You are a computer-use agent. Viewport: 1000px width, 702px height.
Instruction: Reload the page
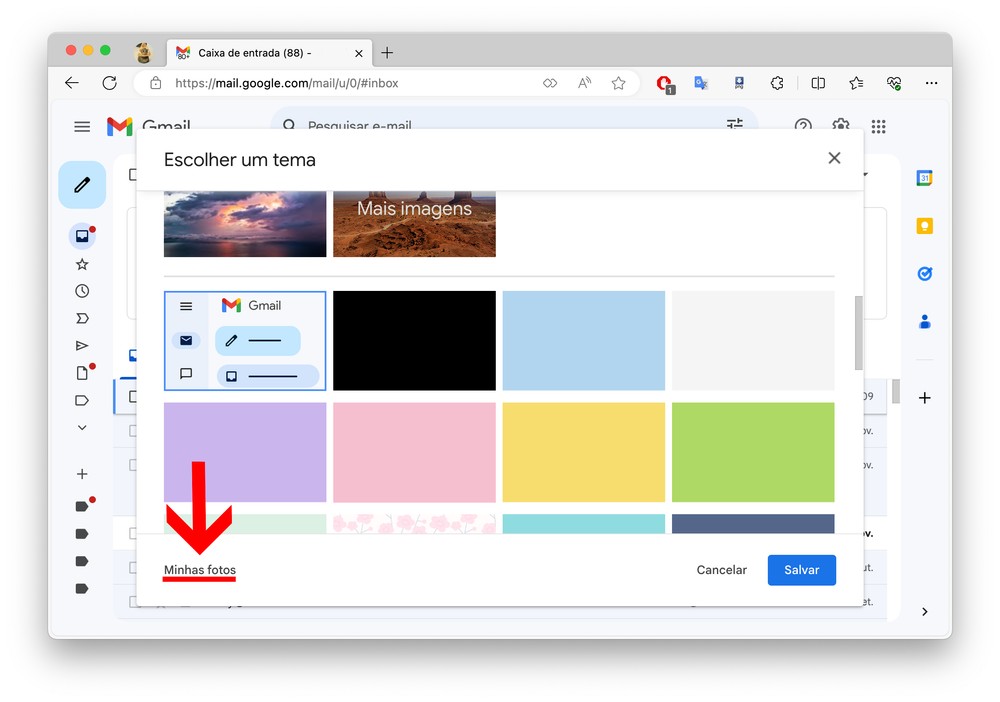[110, 83]
